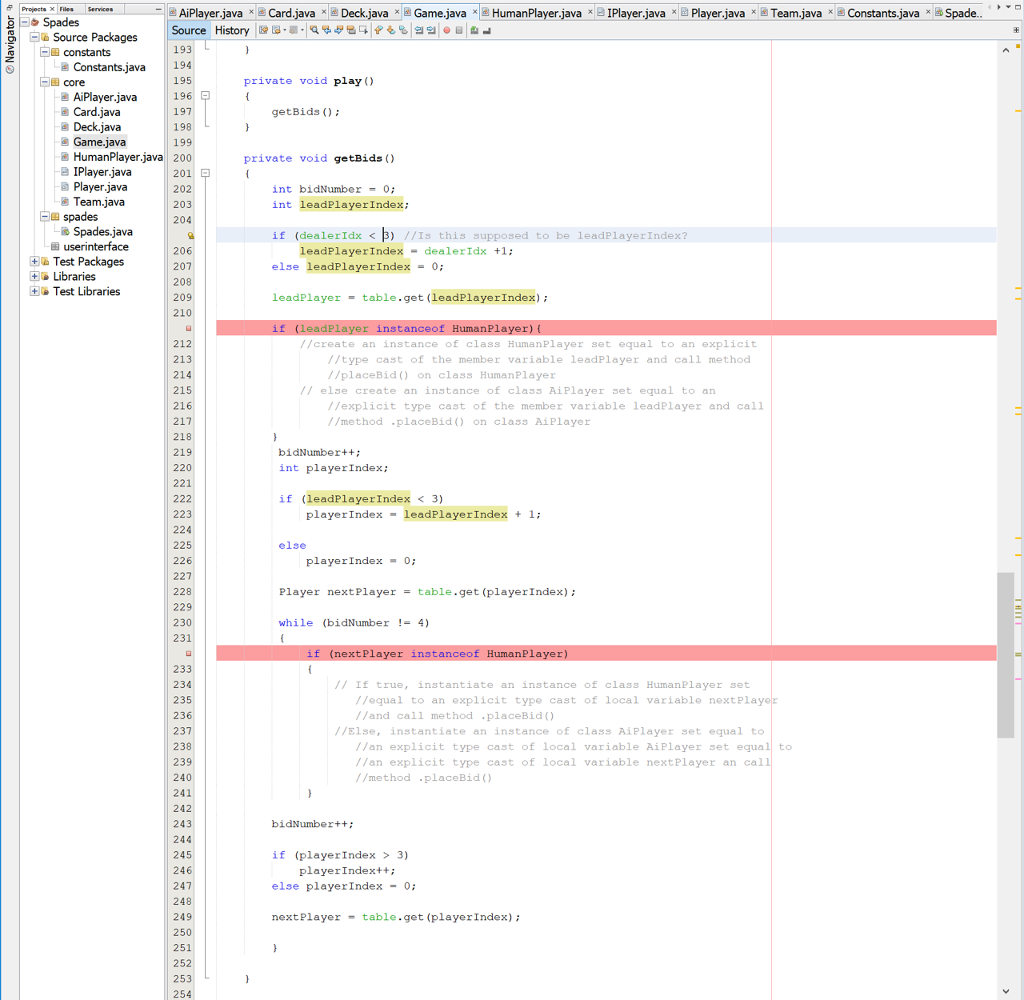The image size is (1024, 1000).
Task: Click the Find Selection magnifier icon
Action: [314, 31]
